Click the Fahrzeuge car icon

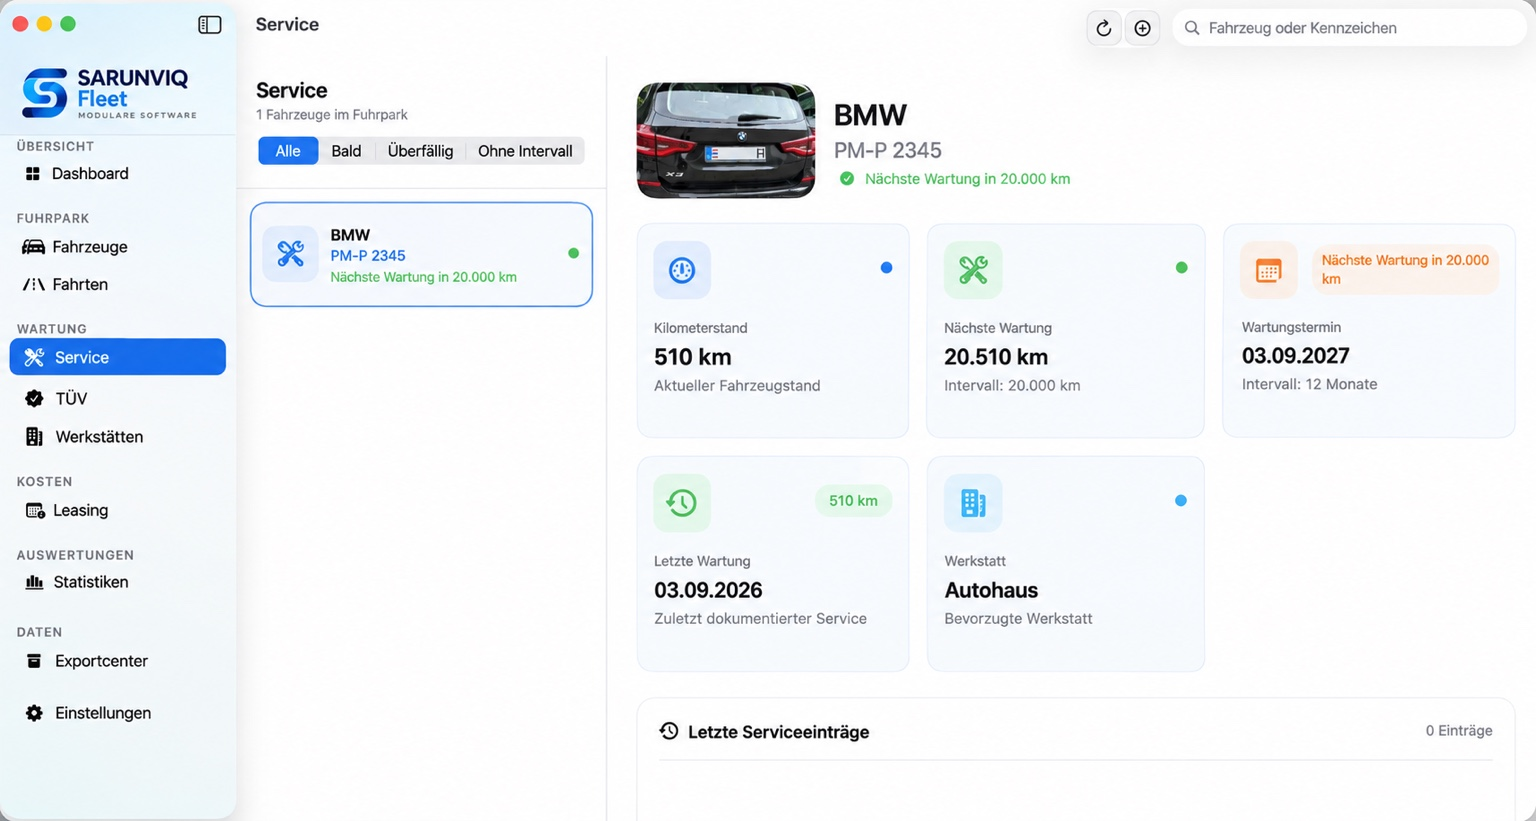33,247
